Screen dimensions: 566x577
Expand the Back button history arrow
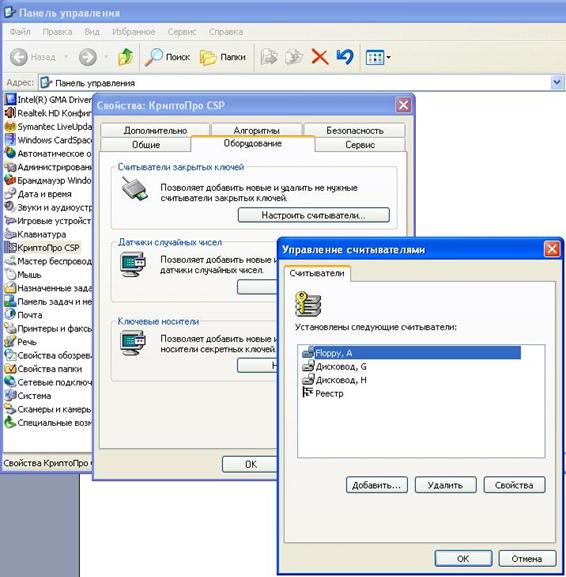[66, 57]
